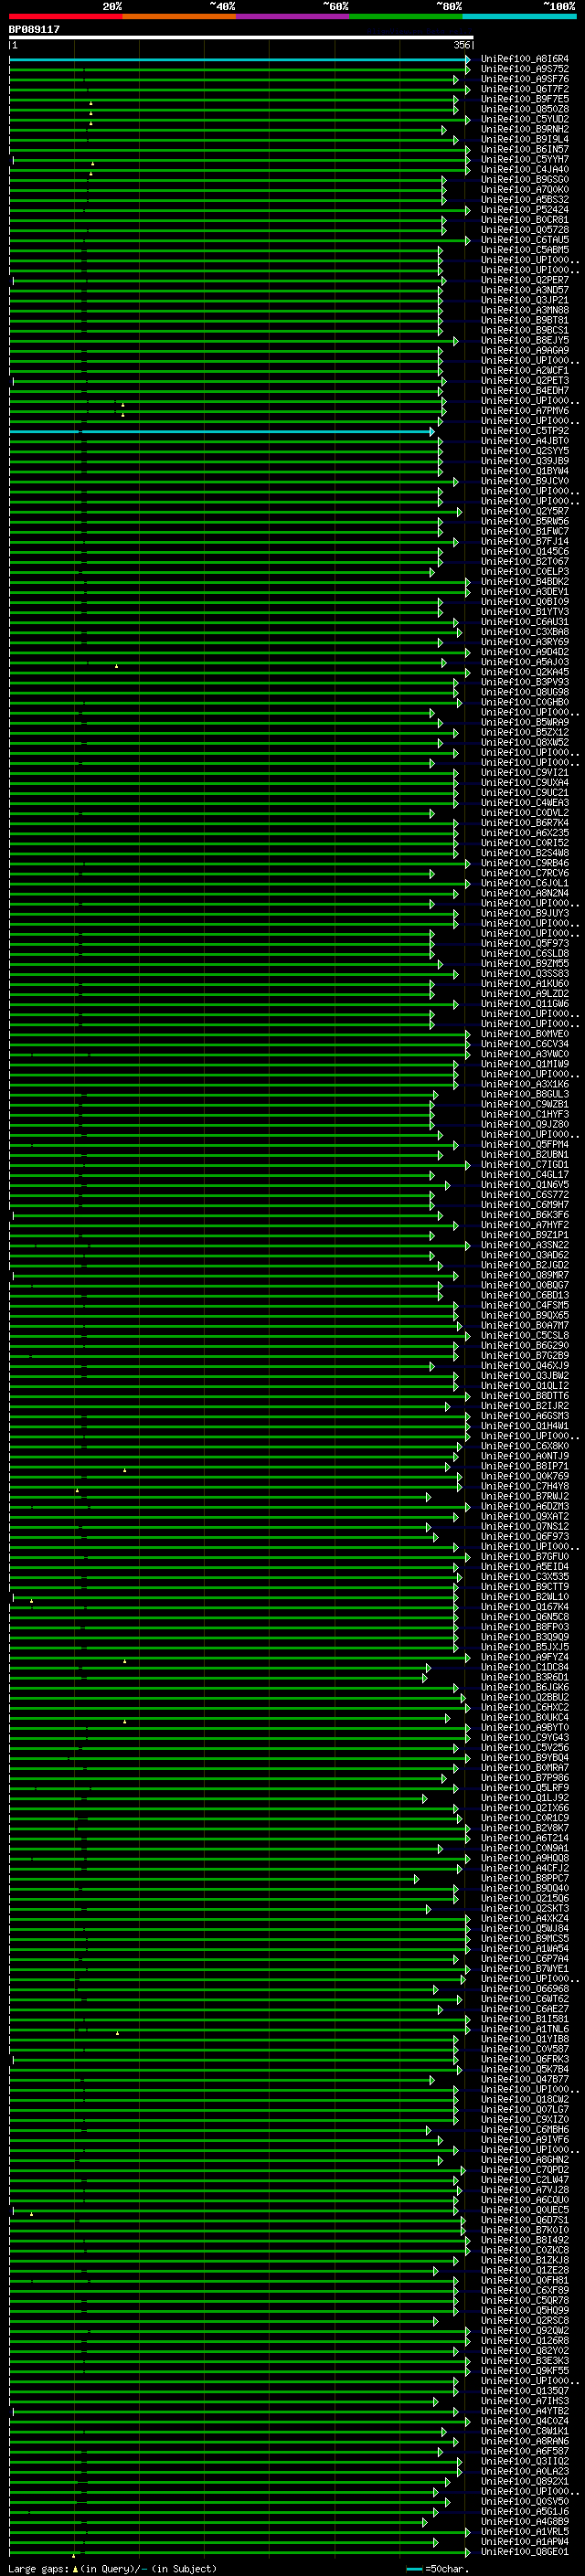Viewport: 585px width, 2576px height.
Task: Open hit UniRef100_B4EDH7
Action: click(525, 391)
